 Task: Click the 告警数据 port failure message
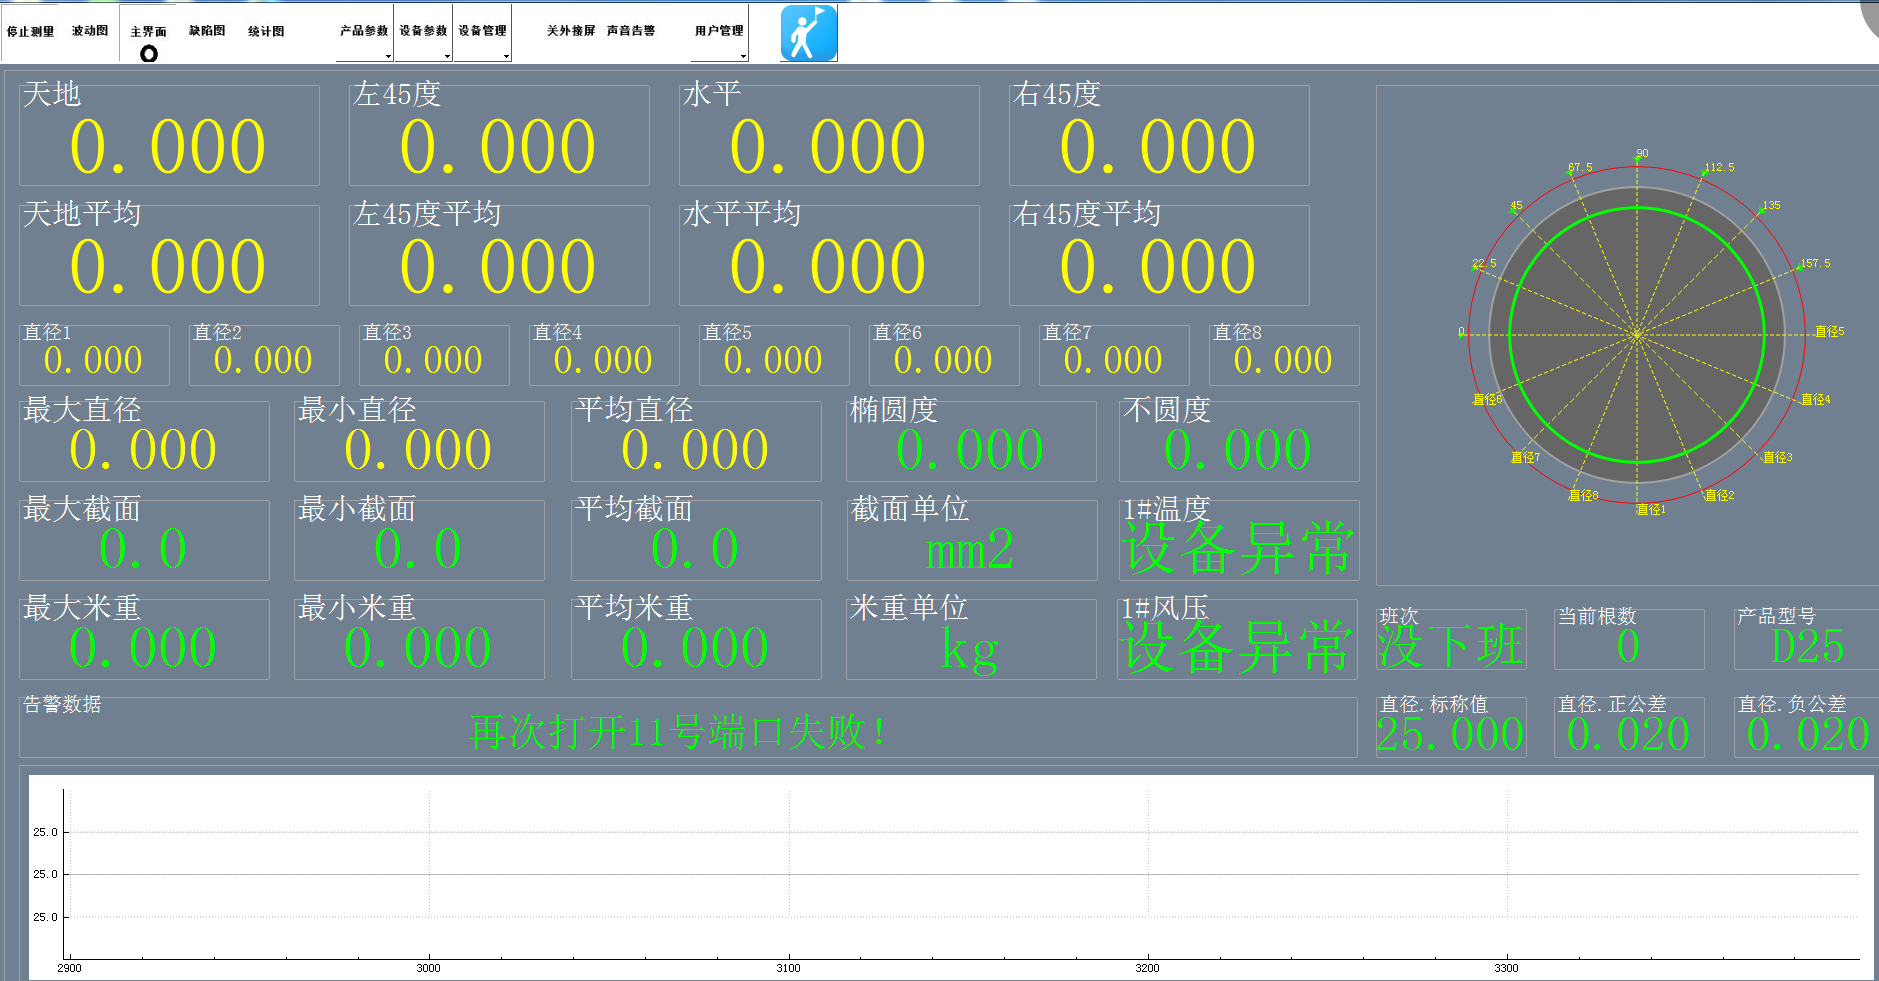click(x=678, y=733)
